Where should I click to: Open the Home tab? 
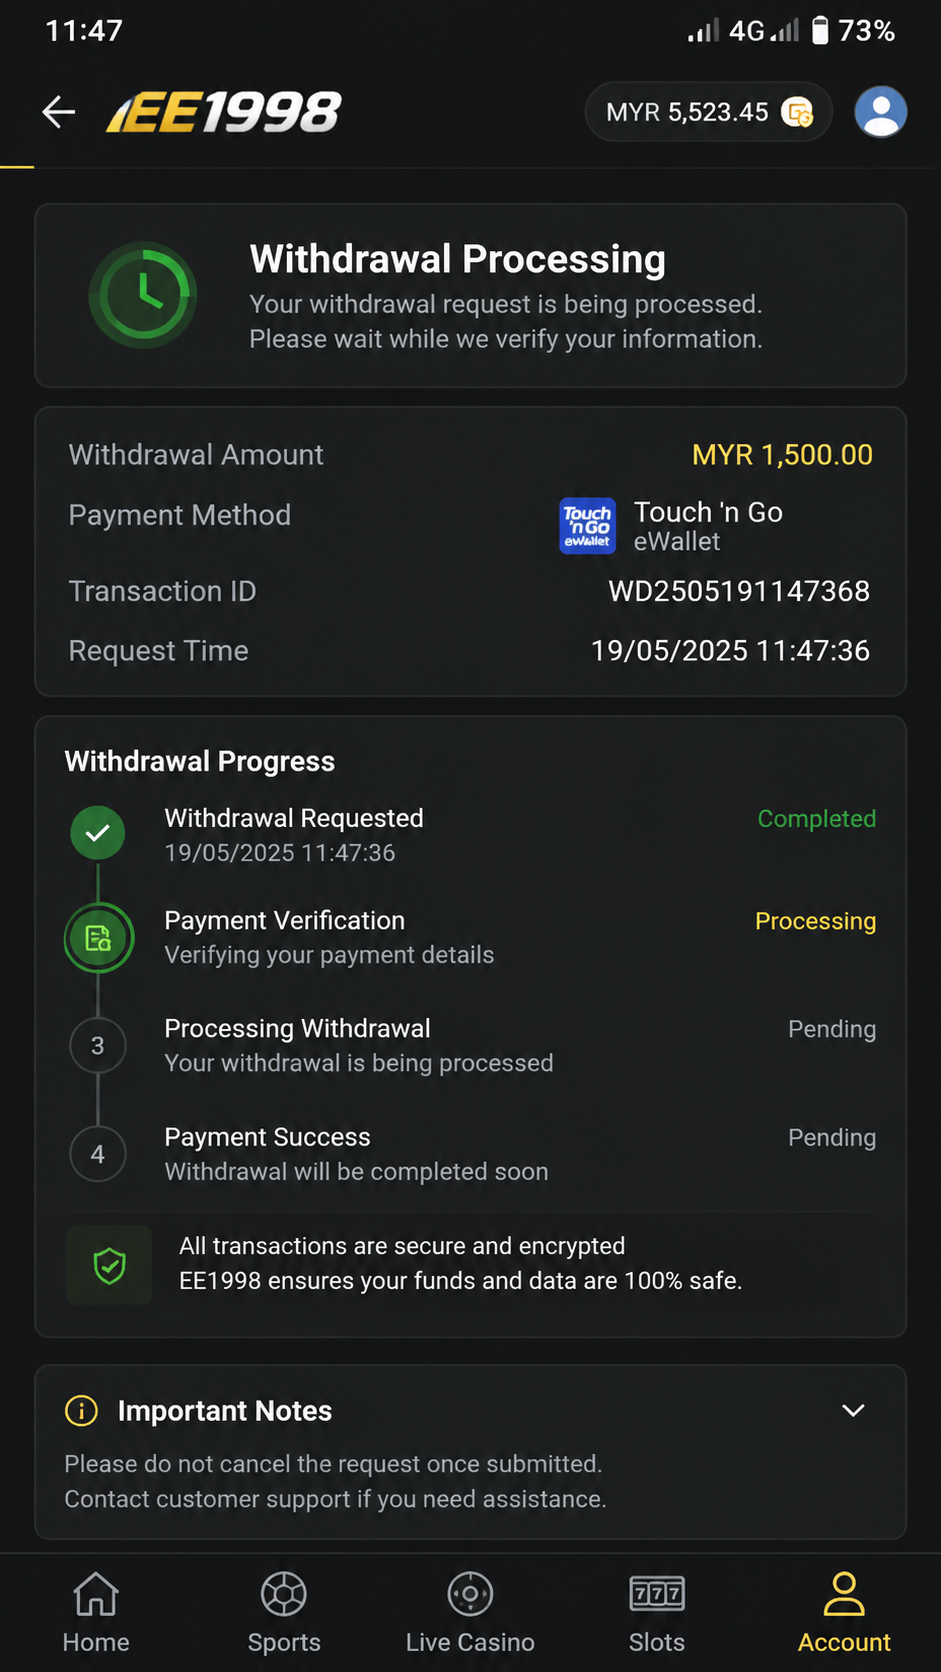pos(96,1613)
